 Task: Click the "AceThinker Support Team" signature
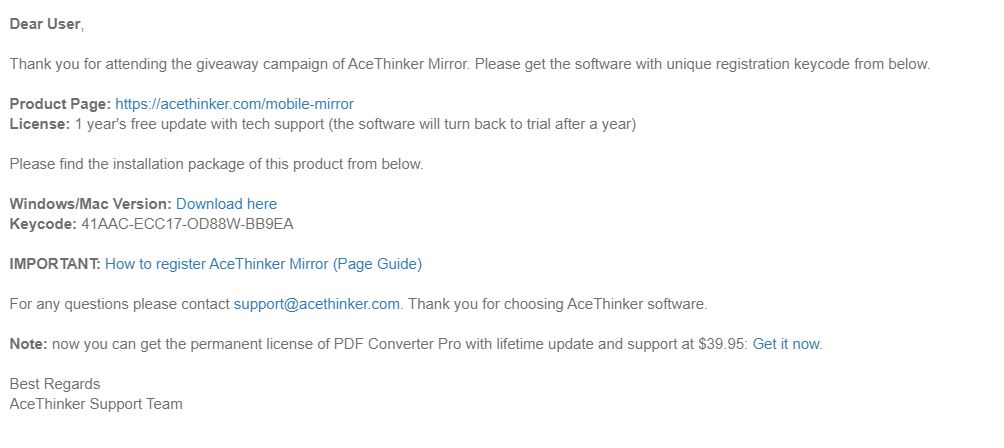pyautogui.click(x=96, y=404)
